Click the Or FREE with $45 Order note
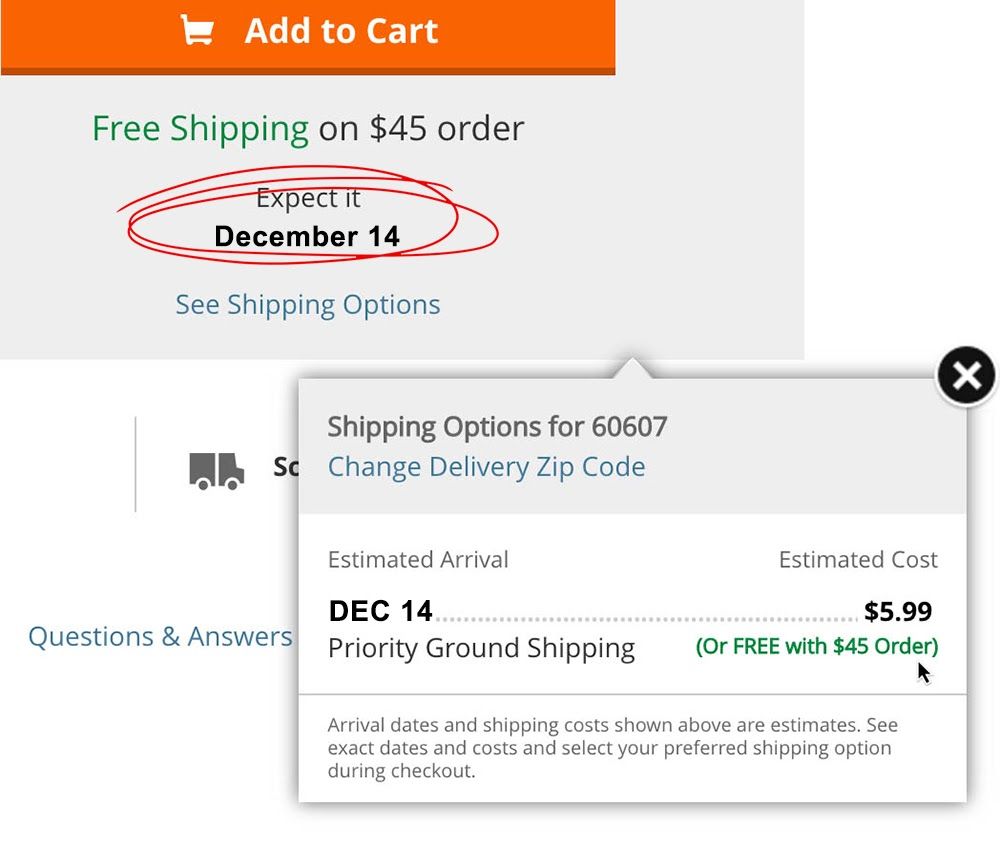The image size is (1000, 847). [817, 647]
